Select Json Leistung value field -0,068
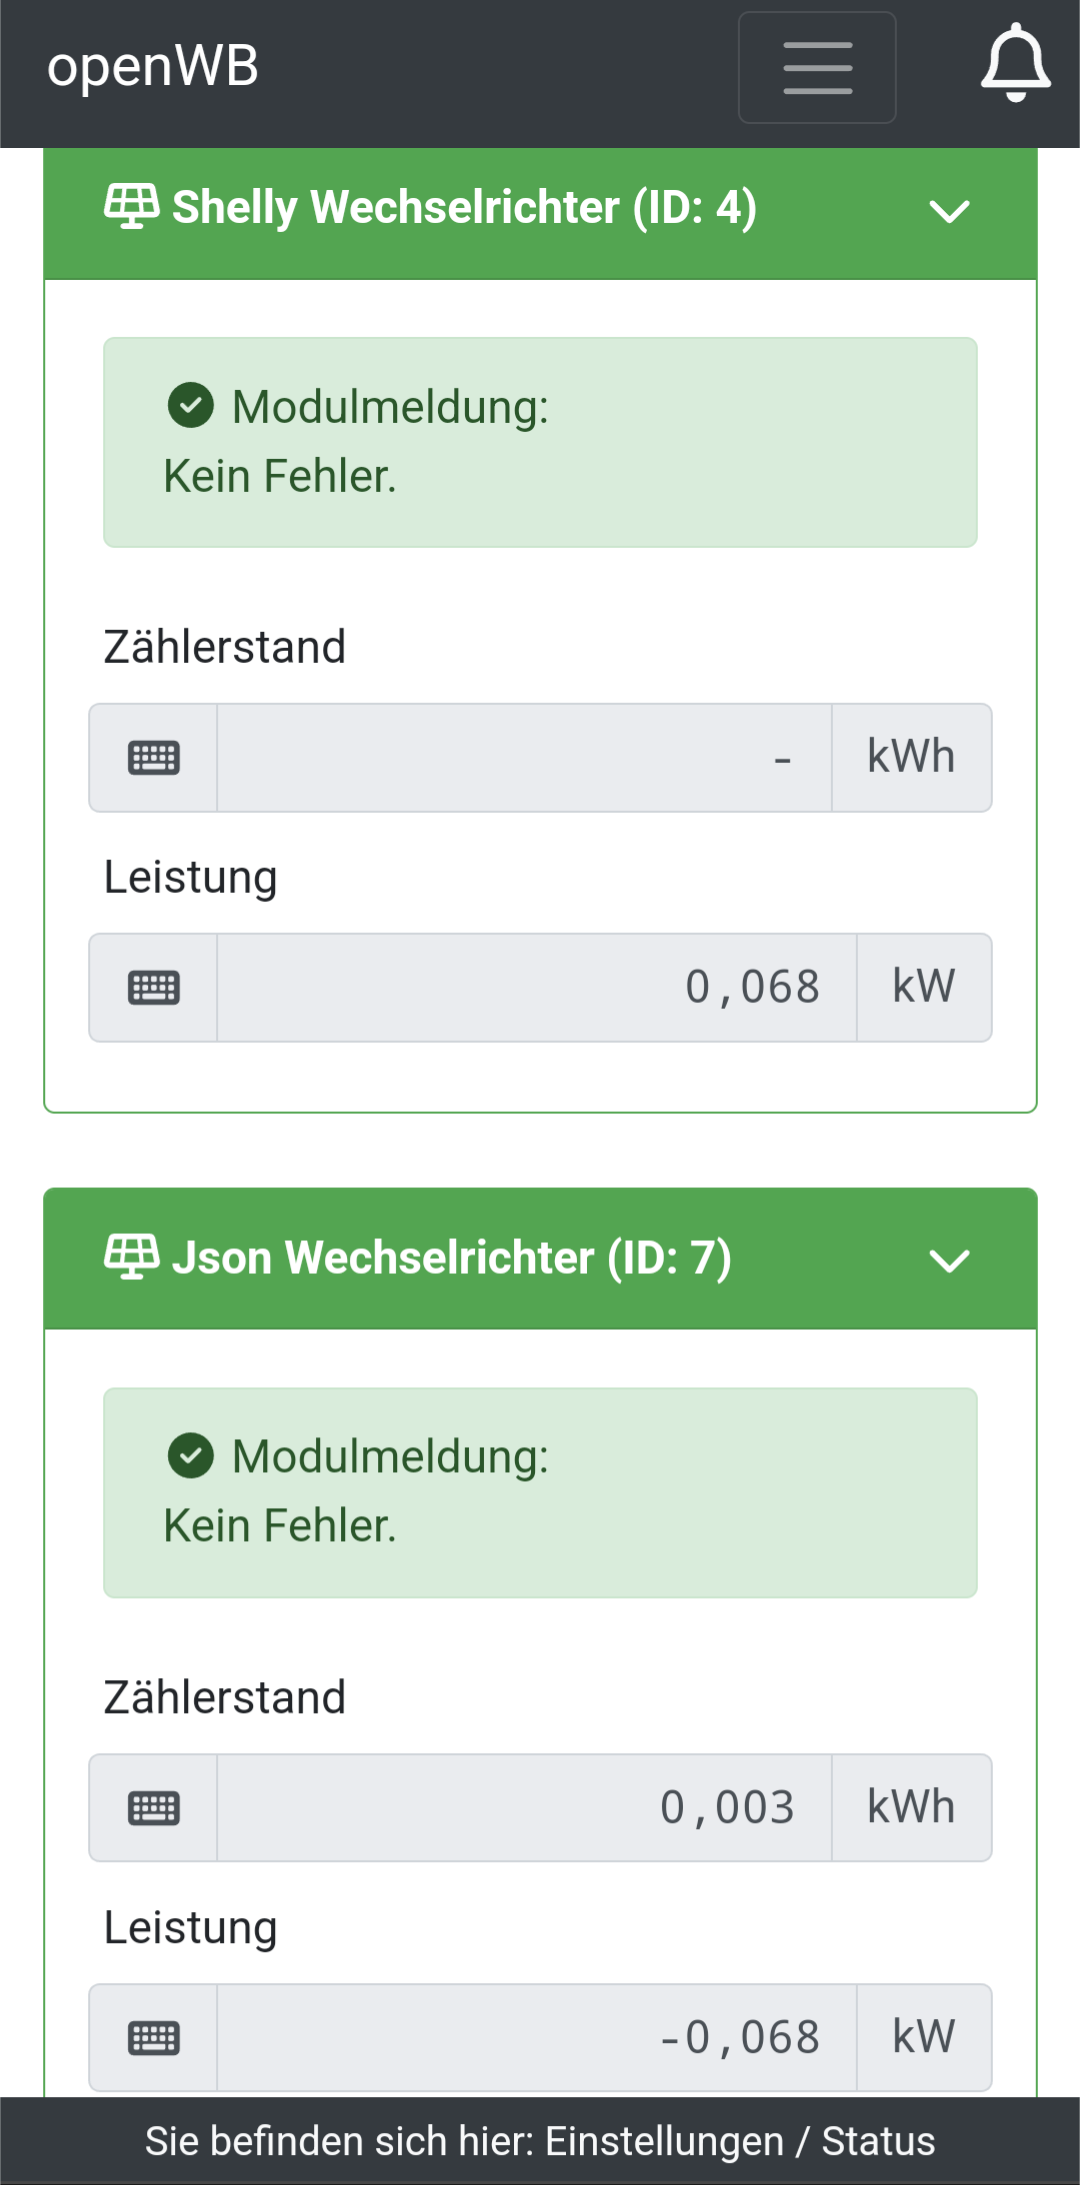The width and height of the screenshot is (1080, 2185). (537, 2038)
